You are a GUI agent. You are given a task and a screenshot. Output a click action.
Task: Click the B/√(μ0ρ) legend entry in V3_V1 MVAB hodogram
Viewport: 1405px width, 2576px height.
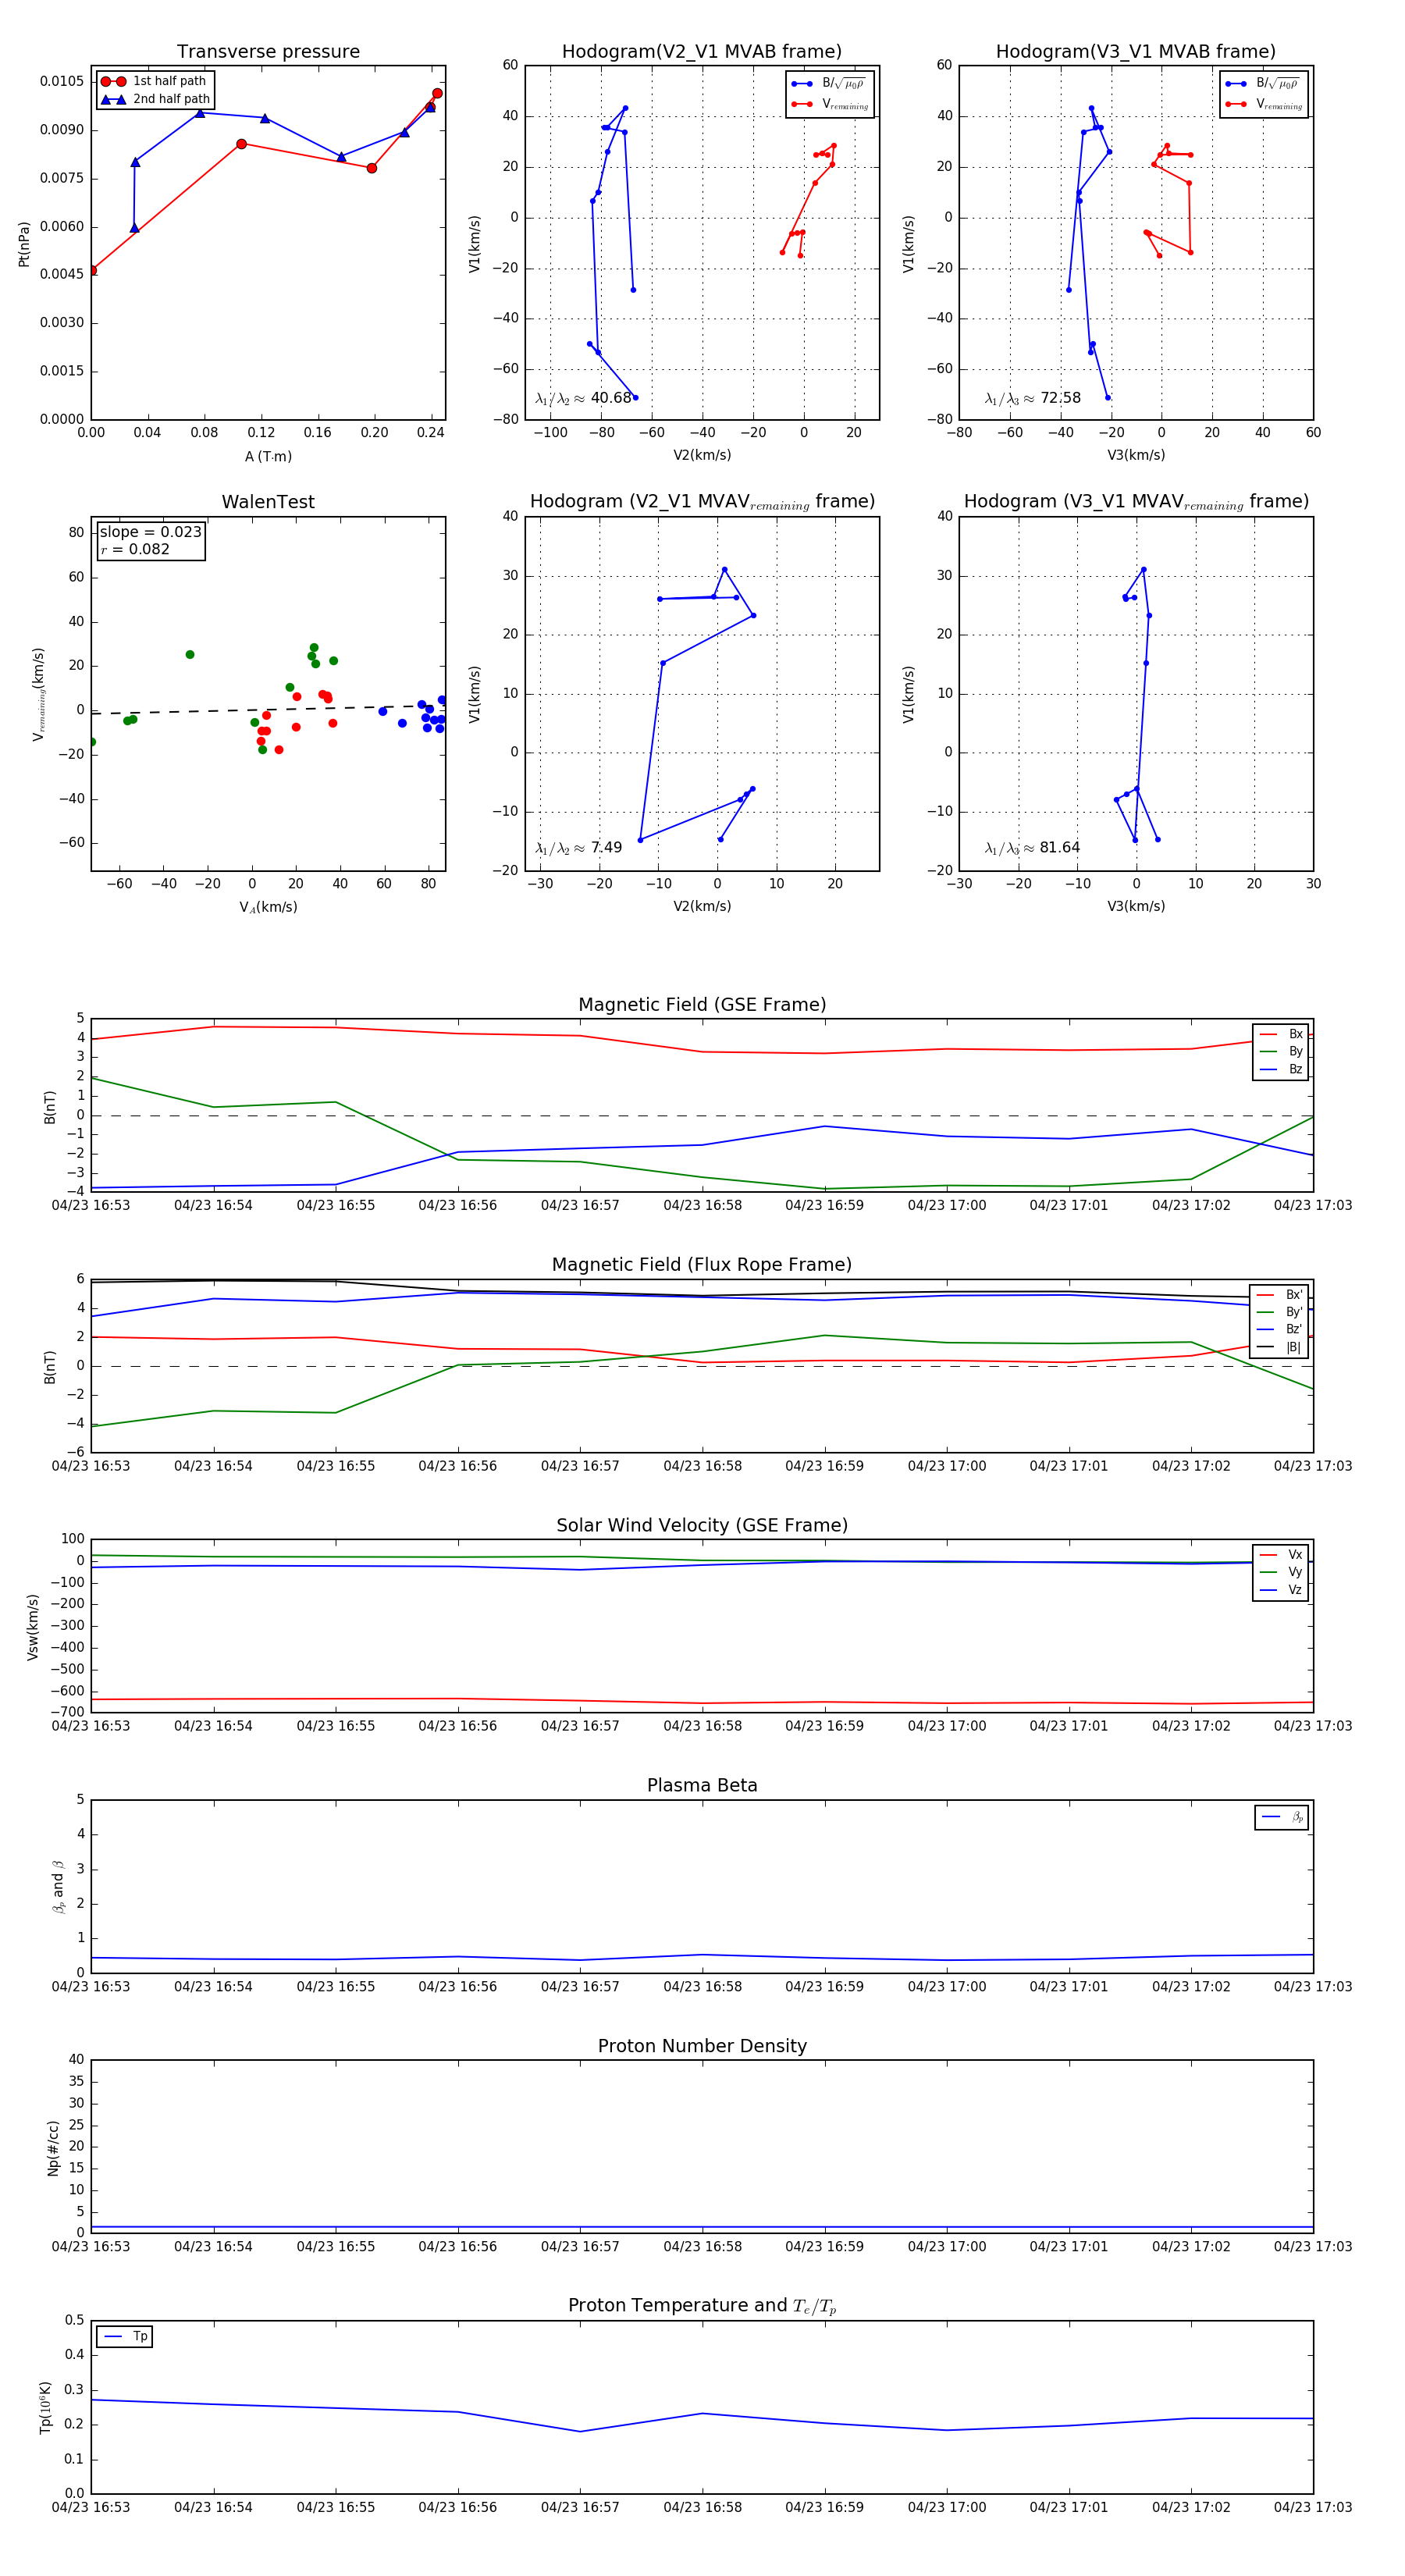click(1263, 84)
